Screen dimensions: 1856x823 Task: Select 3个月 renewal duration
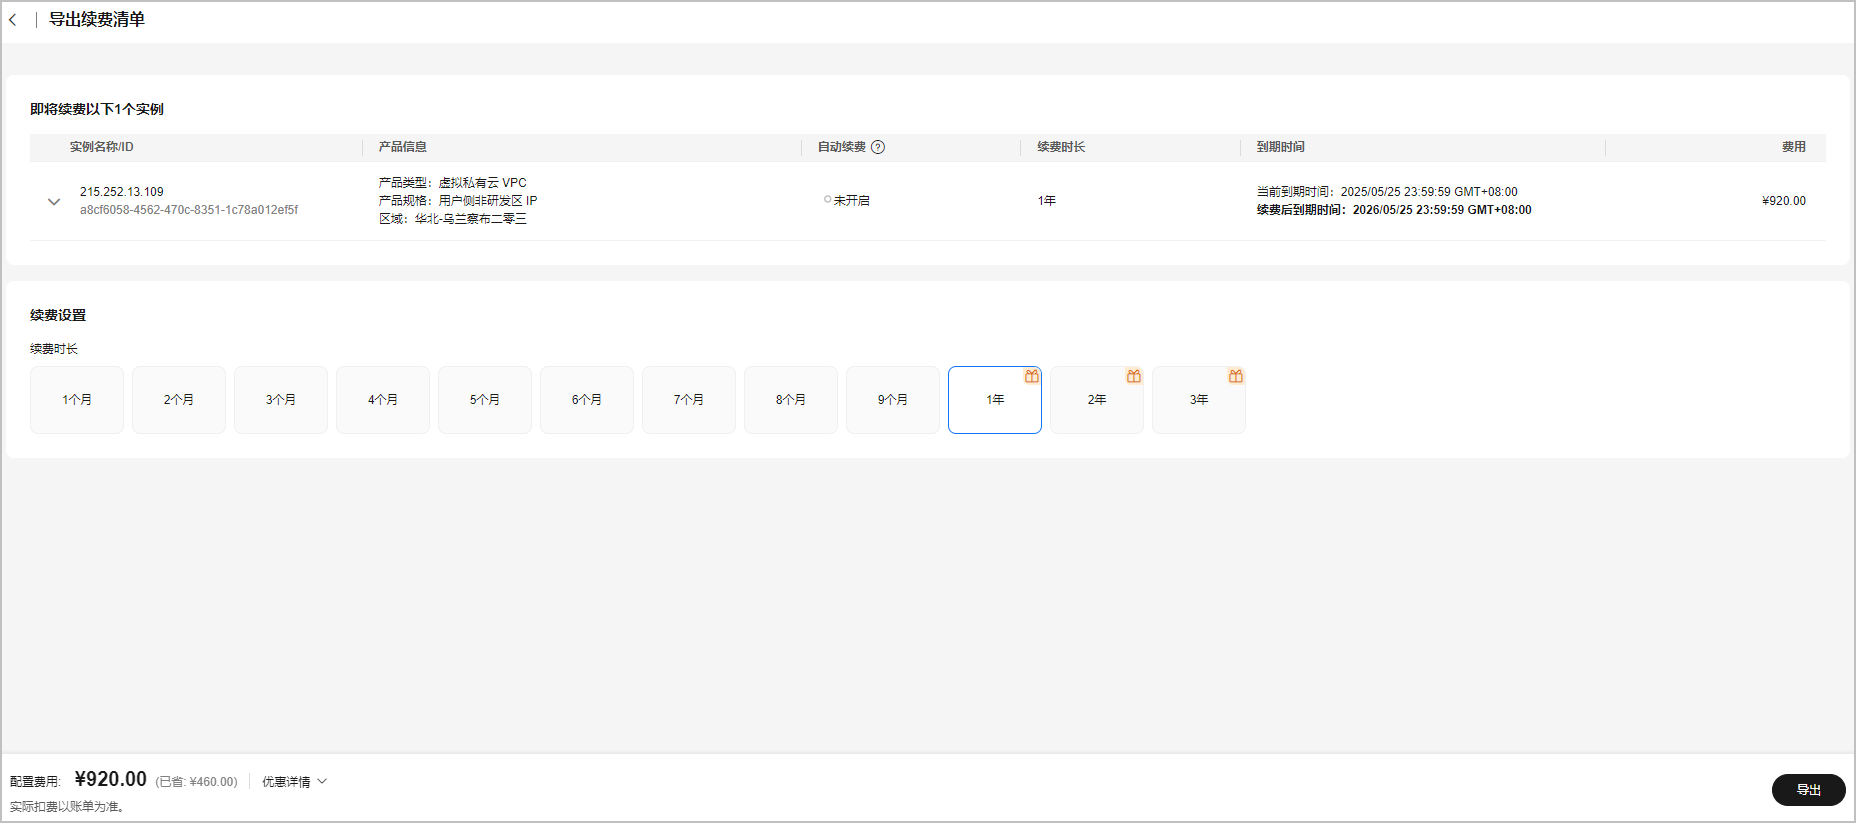coord(281,400)
